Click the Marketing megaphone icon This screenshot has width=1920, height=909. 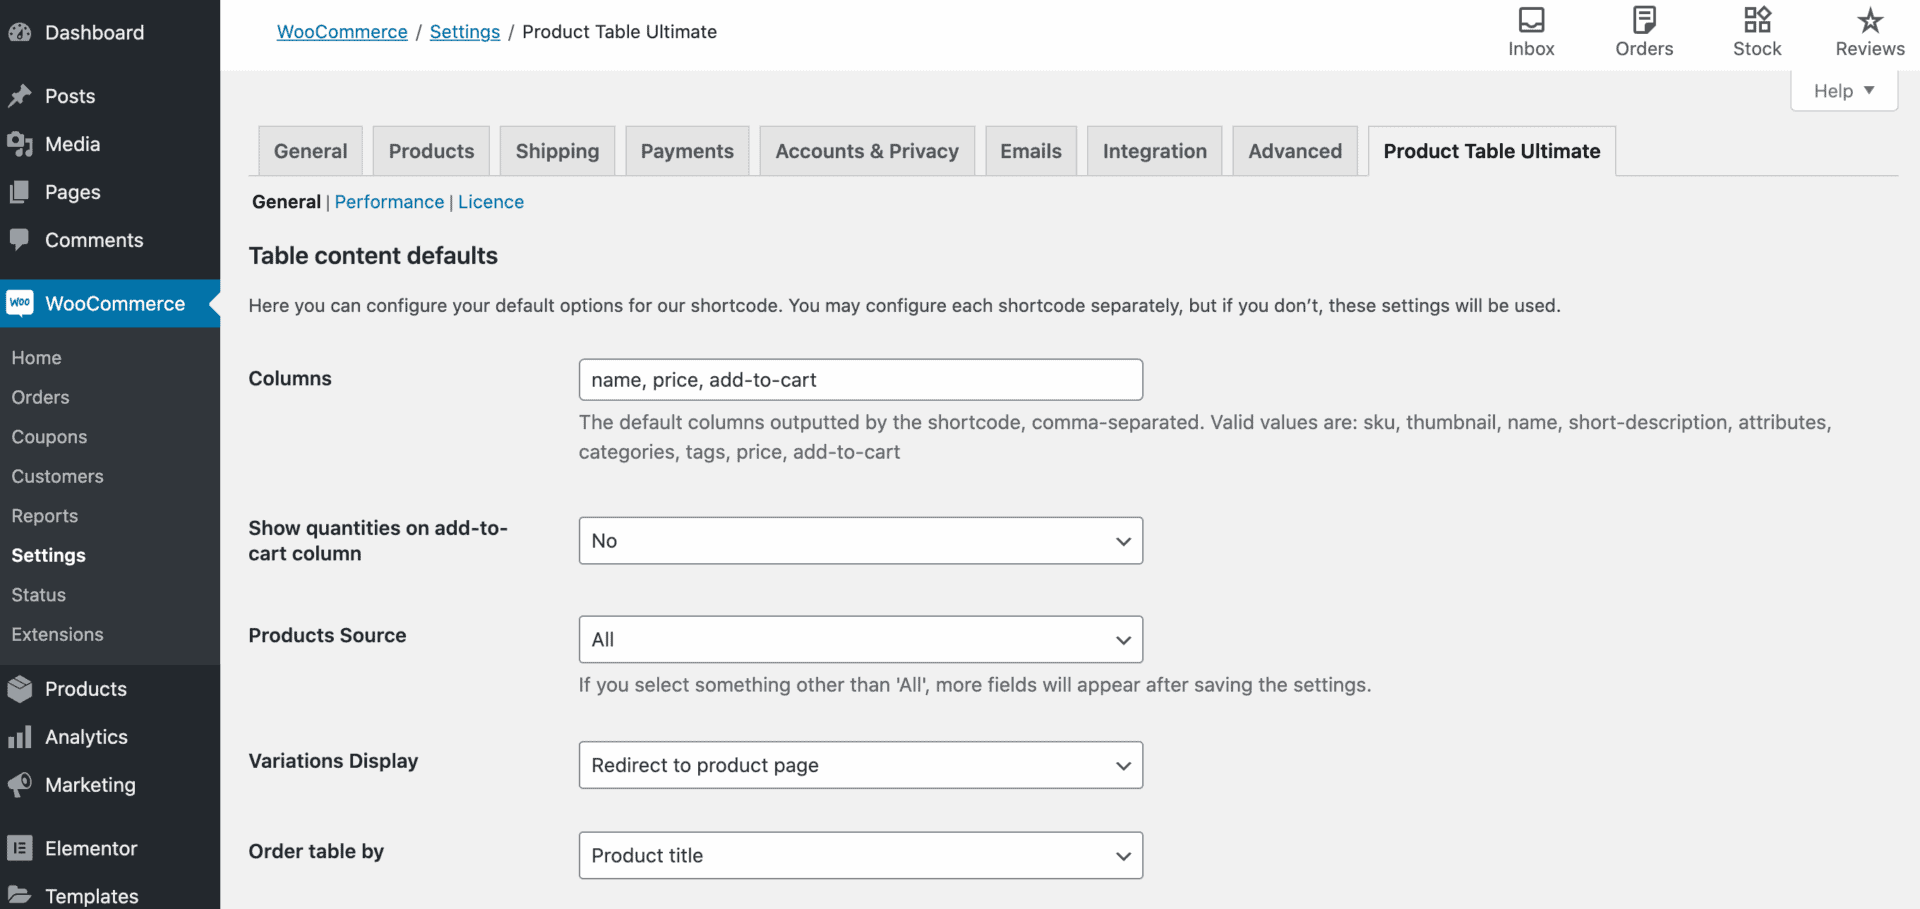click(20, 785)
